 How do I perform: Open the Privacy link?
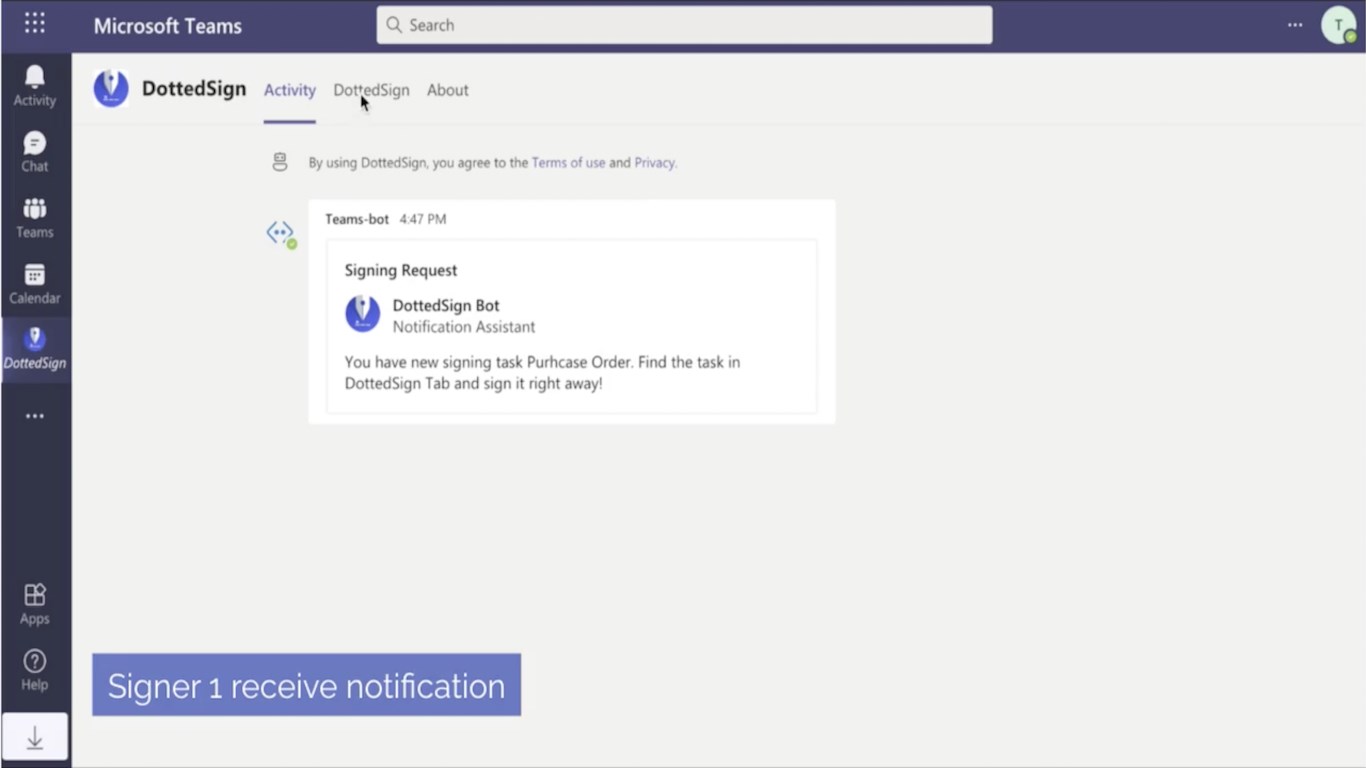click(x=654, y=163)
